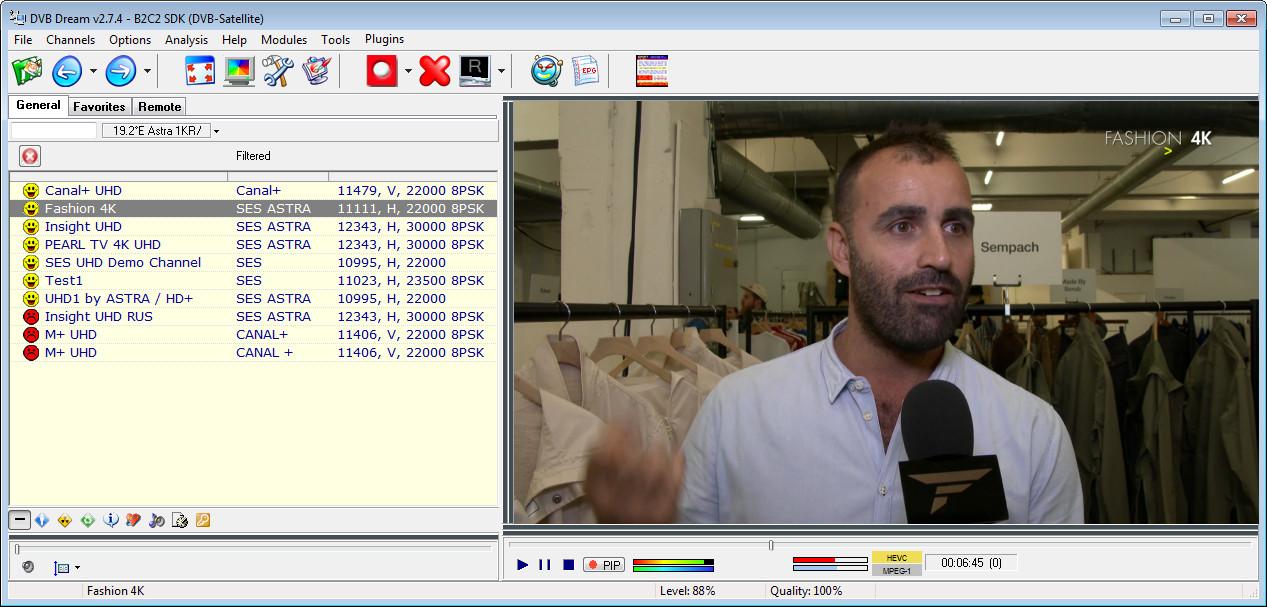Click the speaker volume icon
Screen dimensions: 1267x607
click(x=28, y=567)
